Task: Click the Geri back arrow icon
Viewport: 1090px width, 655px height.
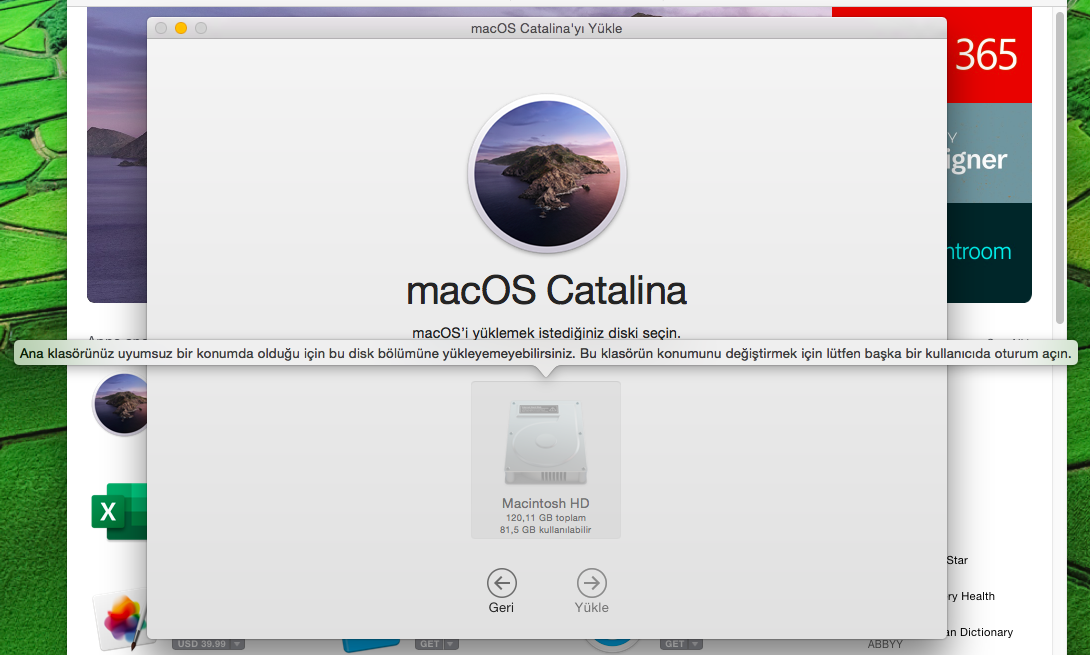Action: point(501,583)
